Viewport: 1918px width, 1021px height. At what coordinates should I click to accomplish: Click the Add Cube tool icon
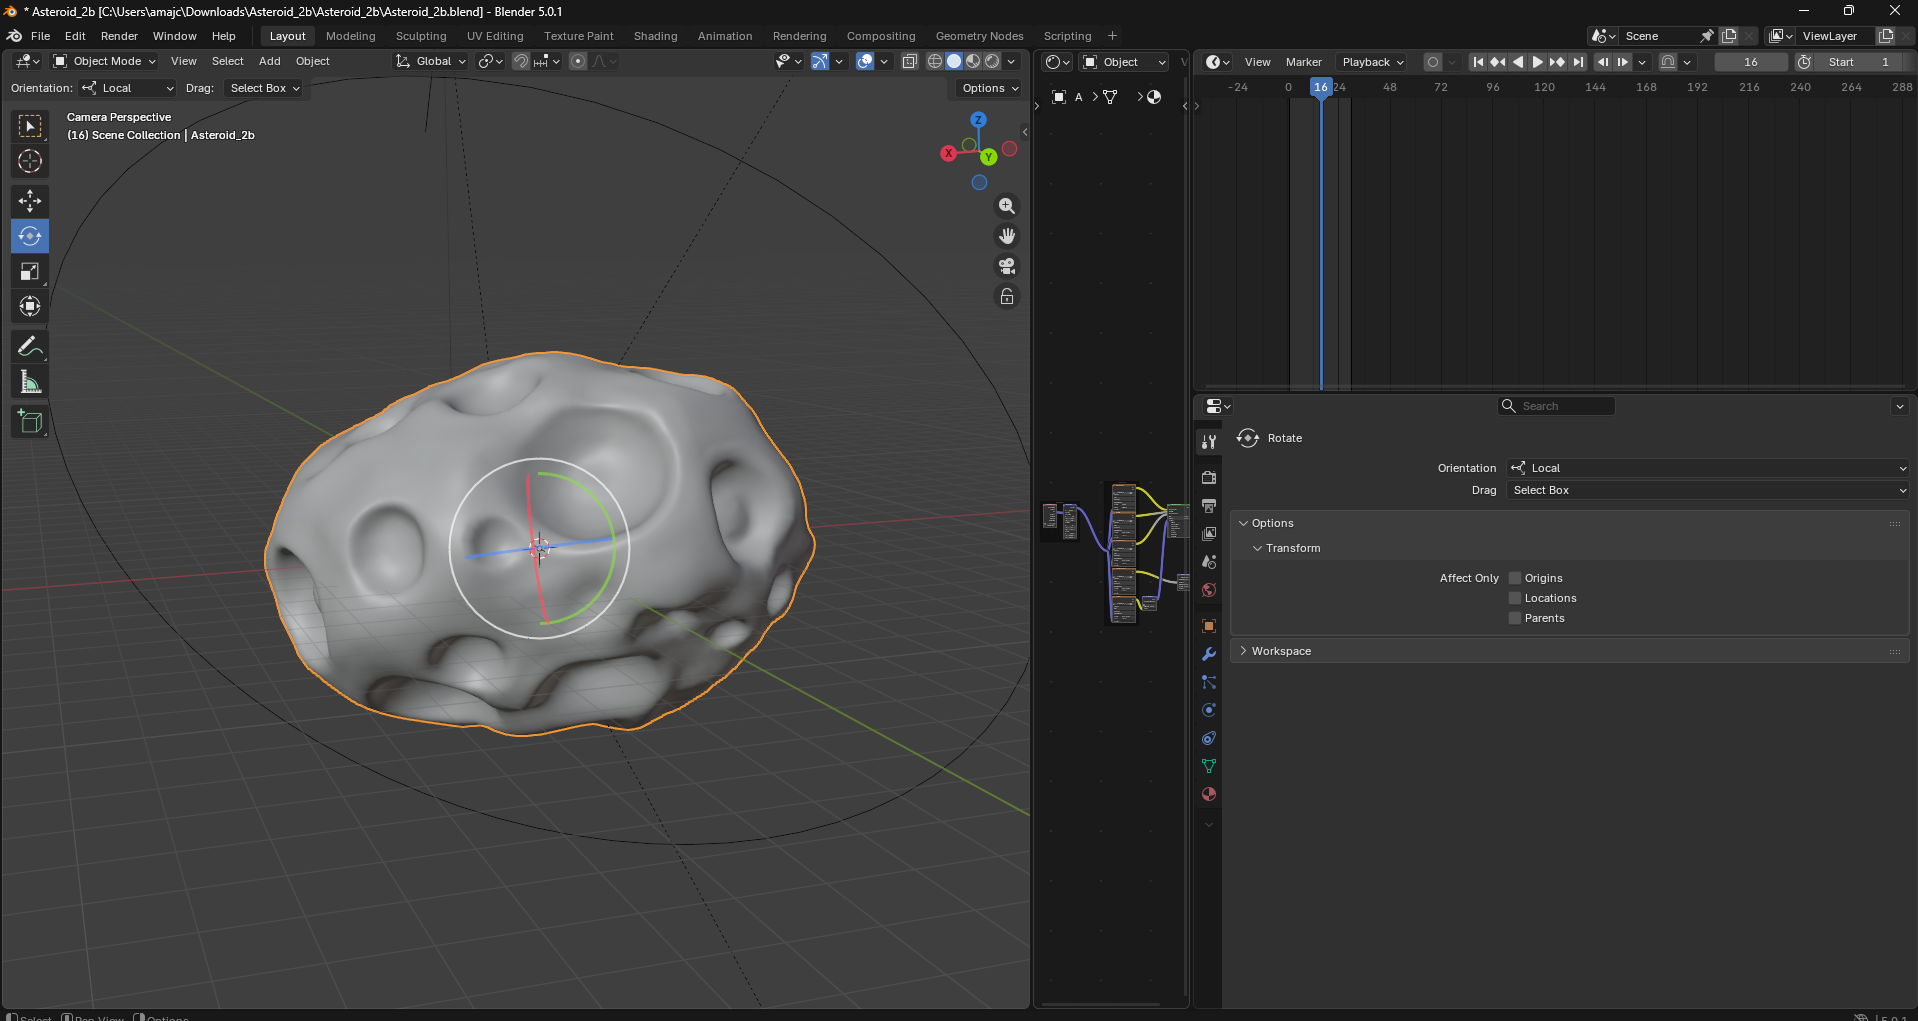[x=30, y=422]
